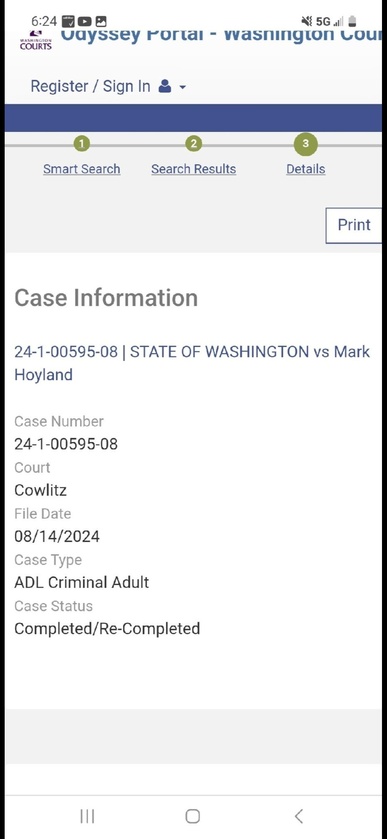Image resolution: width=387 pixels, height=839 pixels.
Task: Tap the YouTube notification icon in status bar
Action: coord(85,21)
